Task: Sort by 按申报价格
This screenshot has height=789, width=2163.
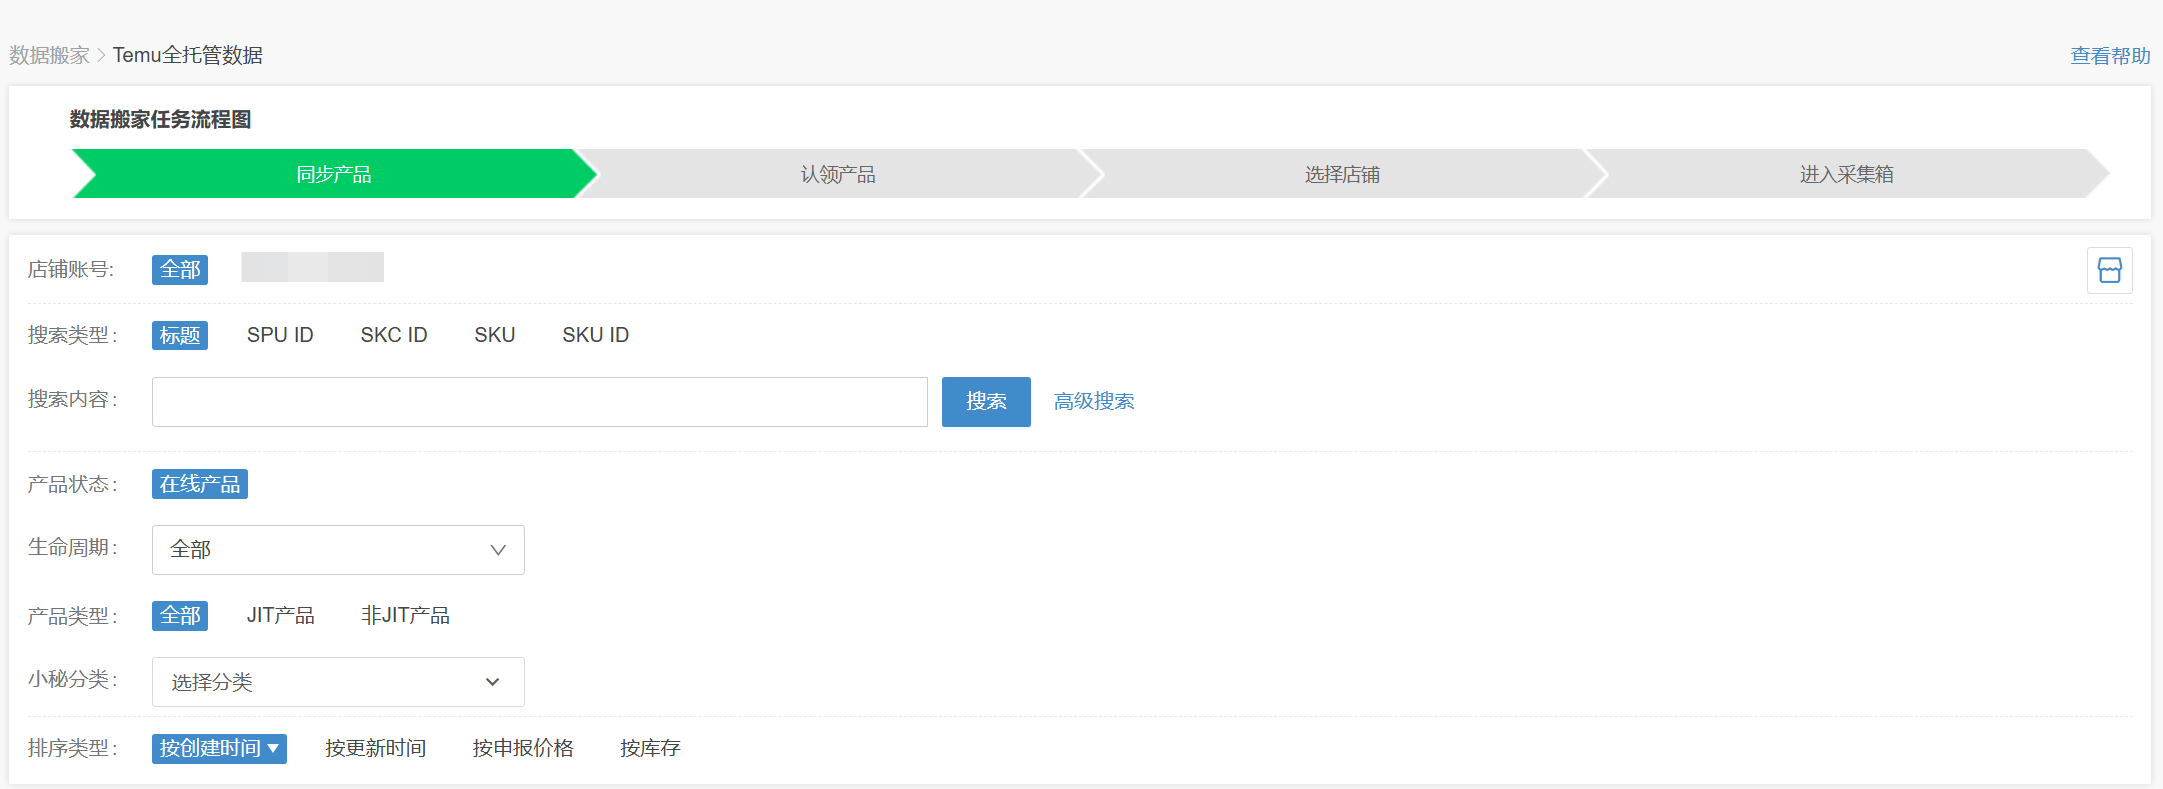Action: [523, 748]
